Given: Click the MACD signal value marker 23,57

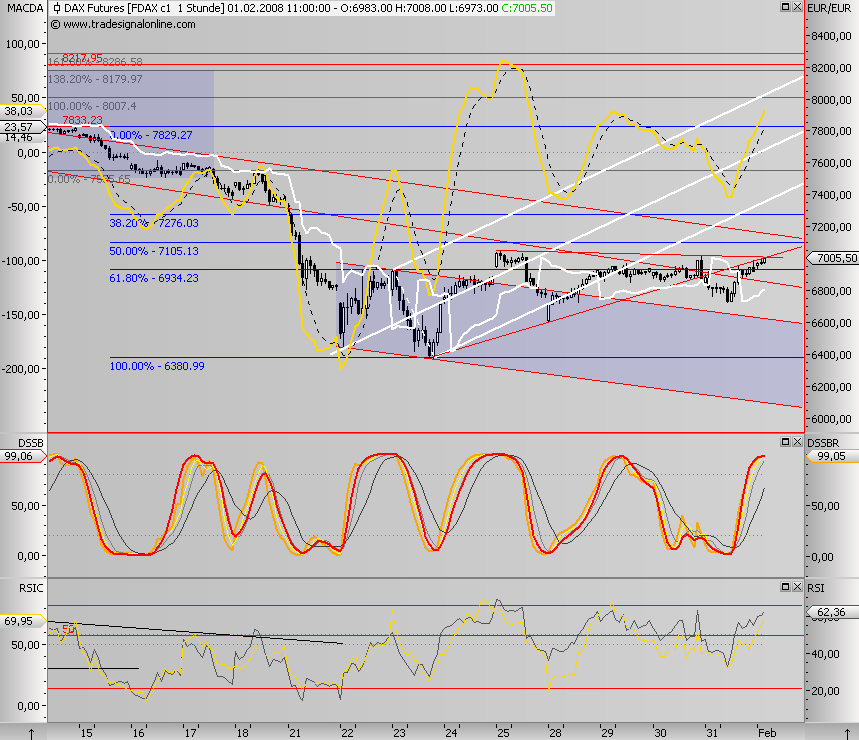Looking at the screenshot, I should pos(22,127).
